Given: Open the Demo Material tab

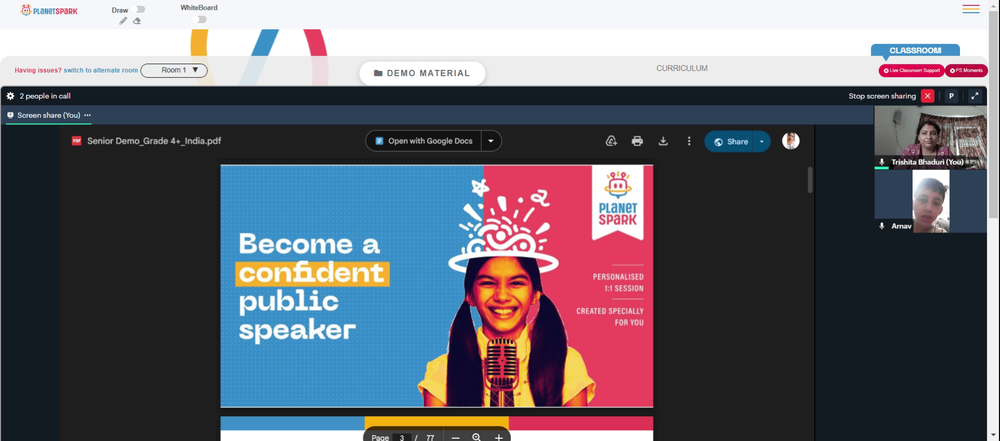Looking at the screenshot, I should tap(422, 73).
